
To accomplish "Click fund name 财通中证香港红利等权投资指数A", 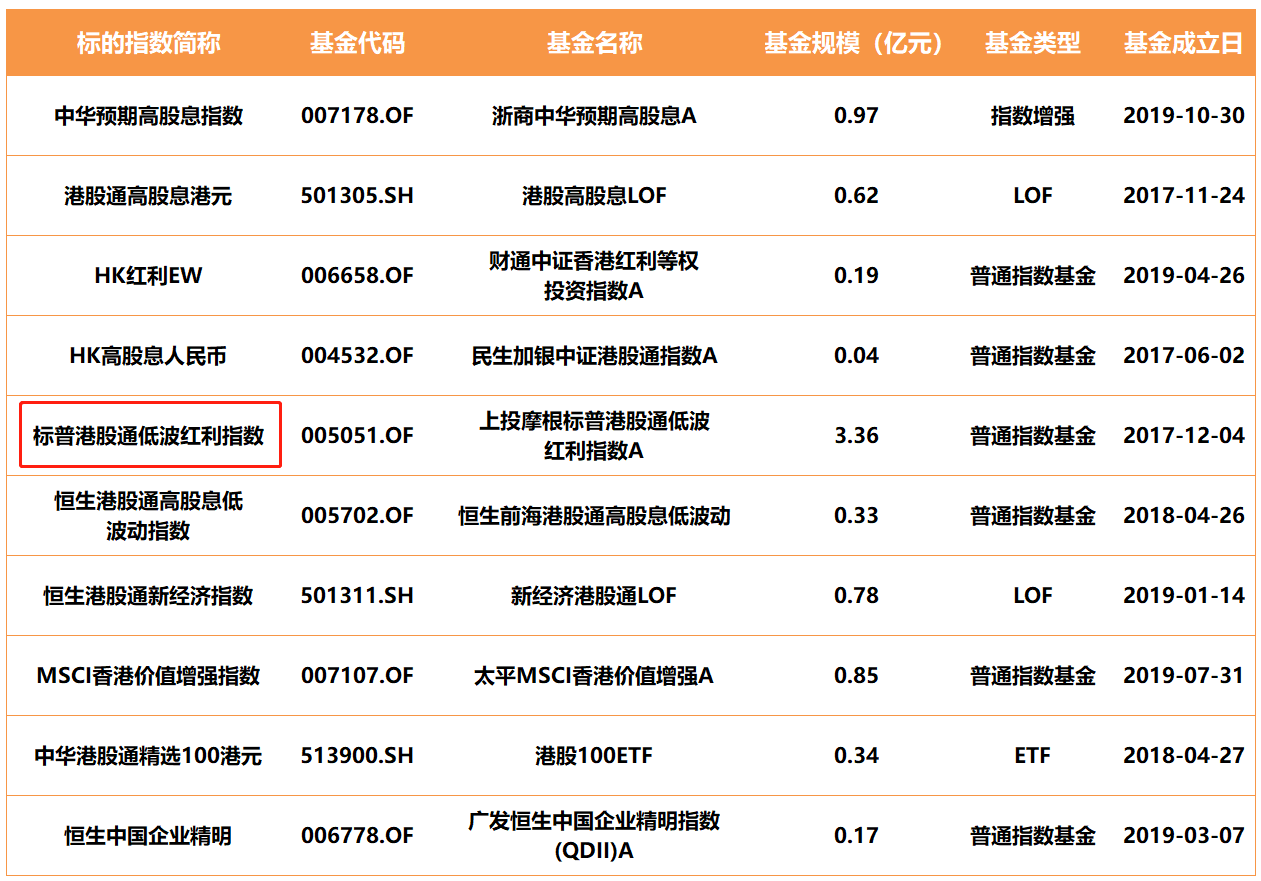I will [594, 276].
